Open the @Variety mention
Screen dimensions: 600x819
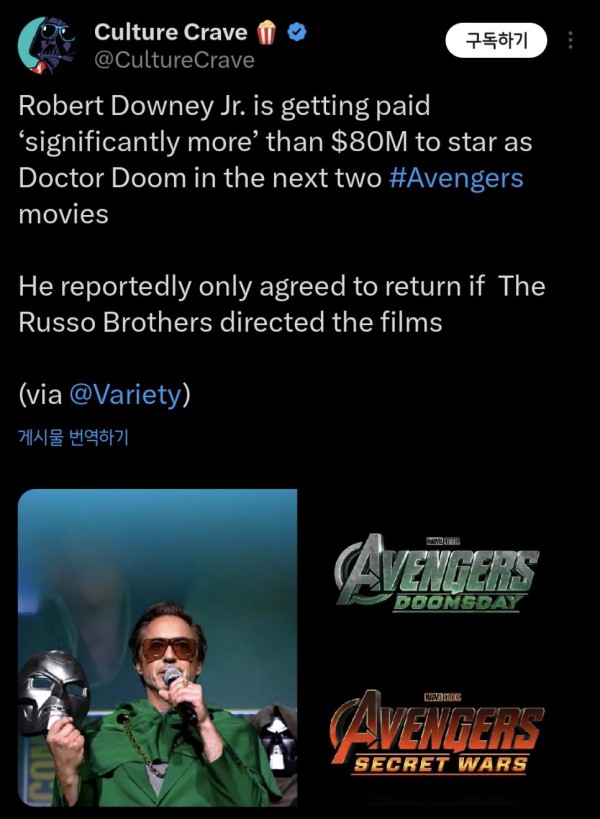[125, 394]
